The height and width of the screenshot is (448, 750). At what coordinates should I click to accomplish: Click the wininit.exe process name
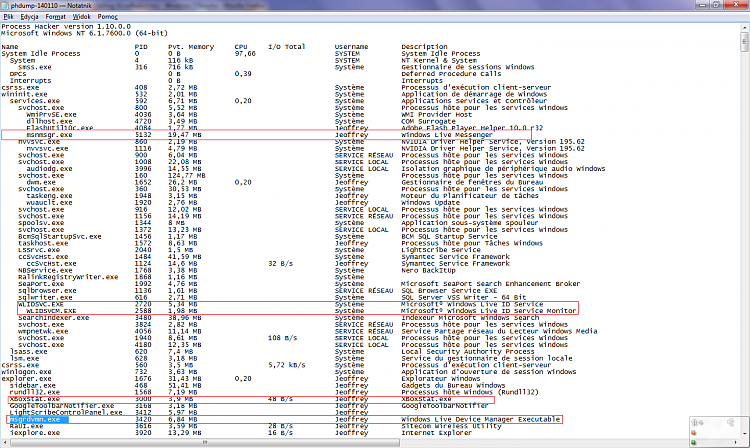point(24,94)
